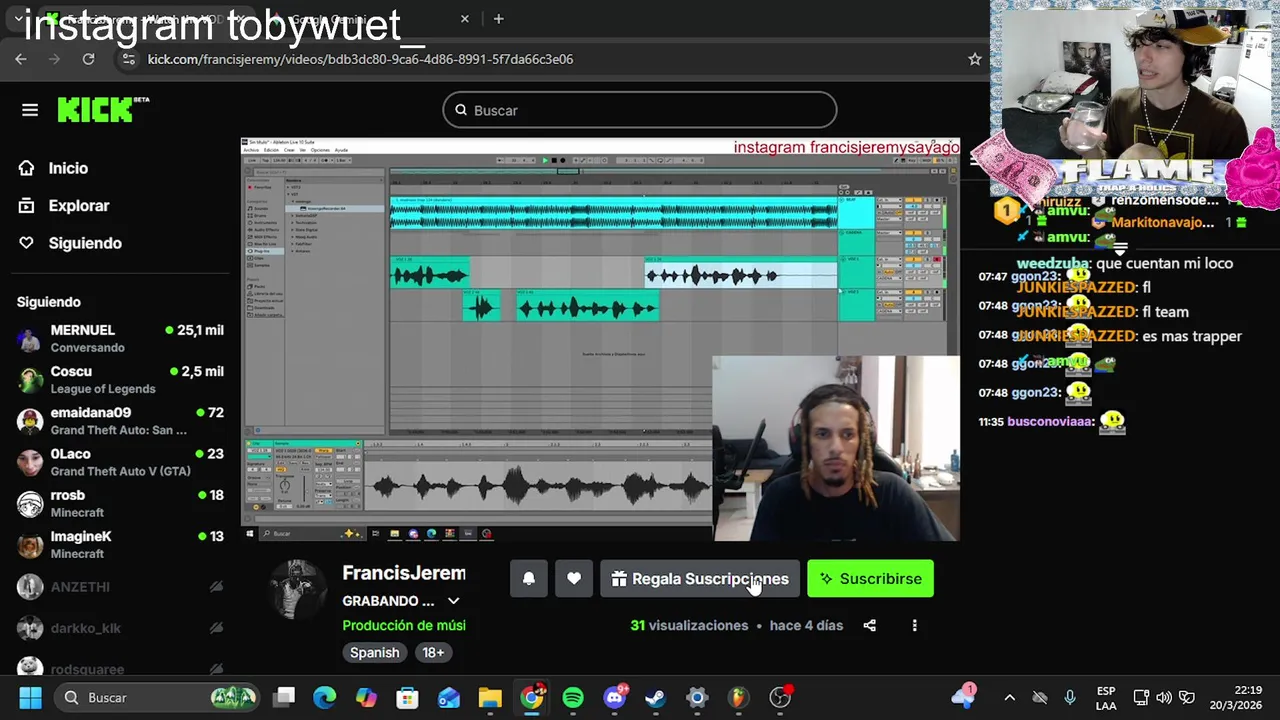Open Task View on the taskbar
The width and height of the screenshot is (1280, 720).
click(x=284, y=697)
